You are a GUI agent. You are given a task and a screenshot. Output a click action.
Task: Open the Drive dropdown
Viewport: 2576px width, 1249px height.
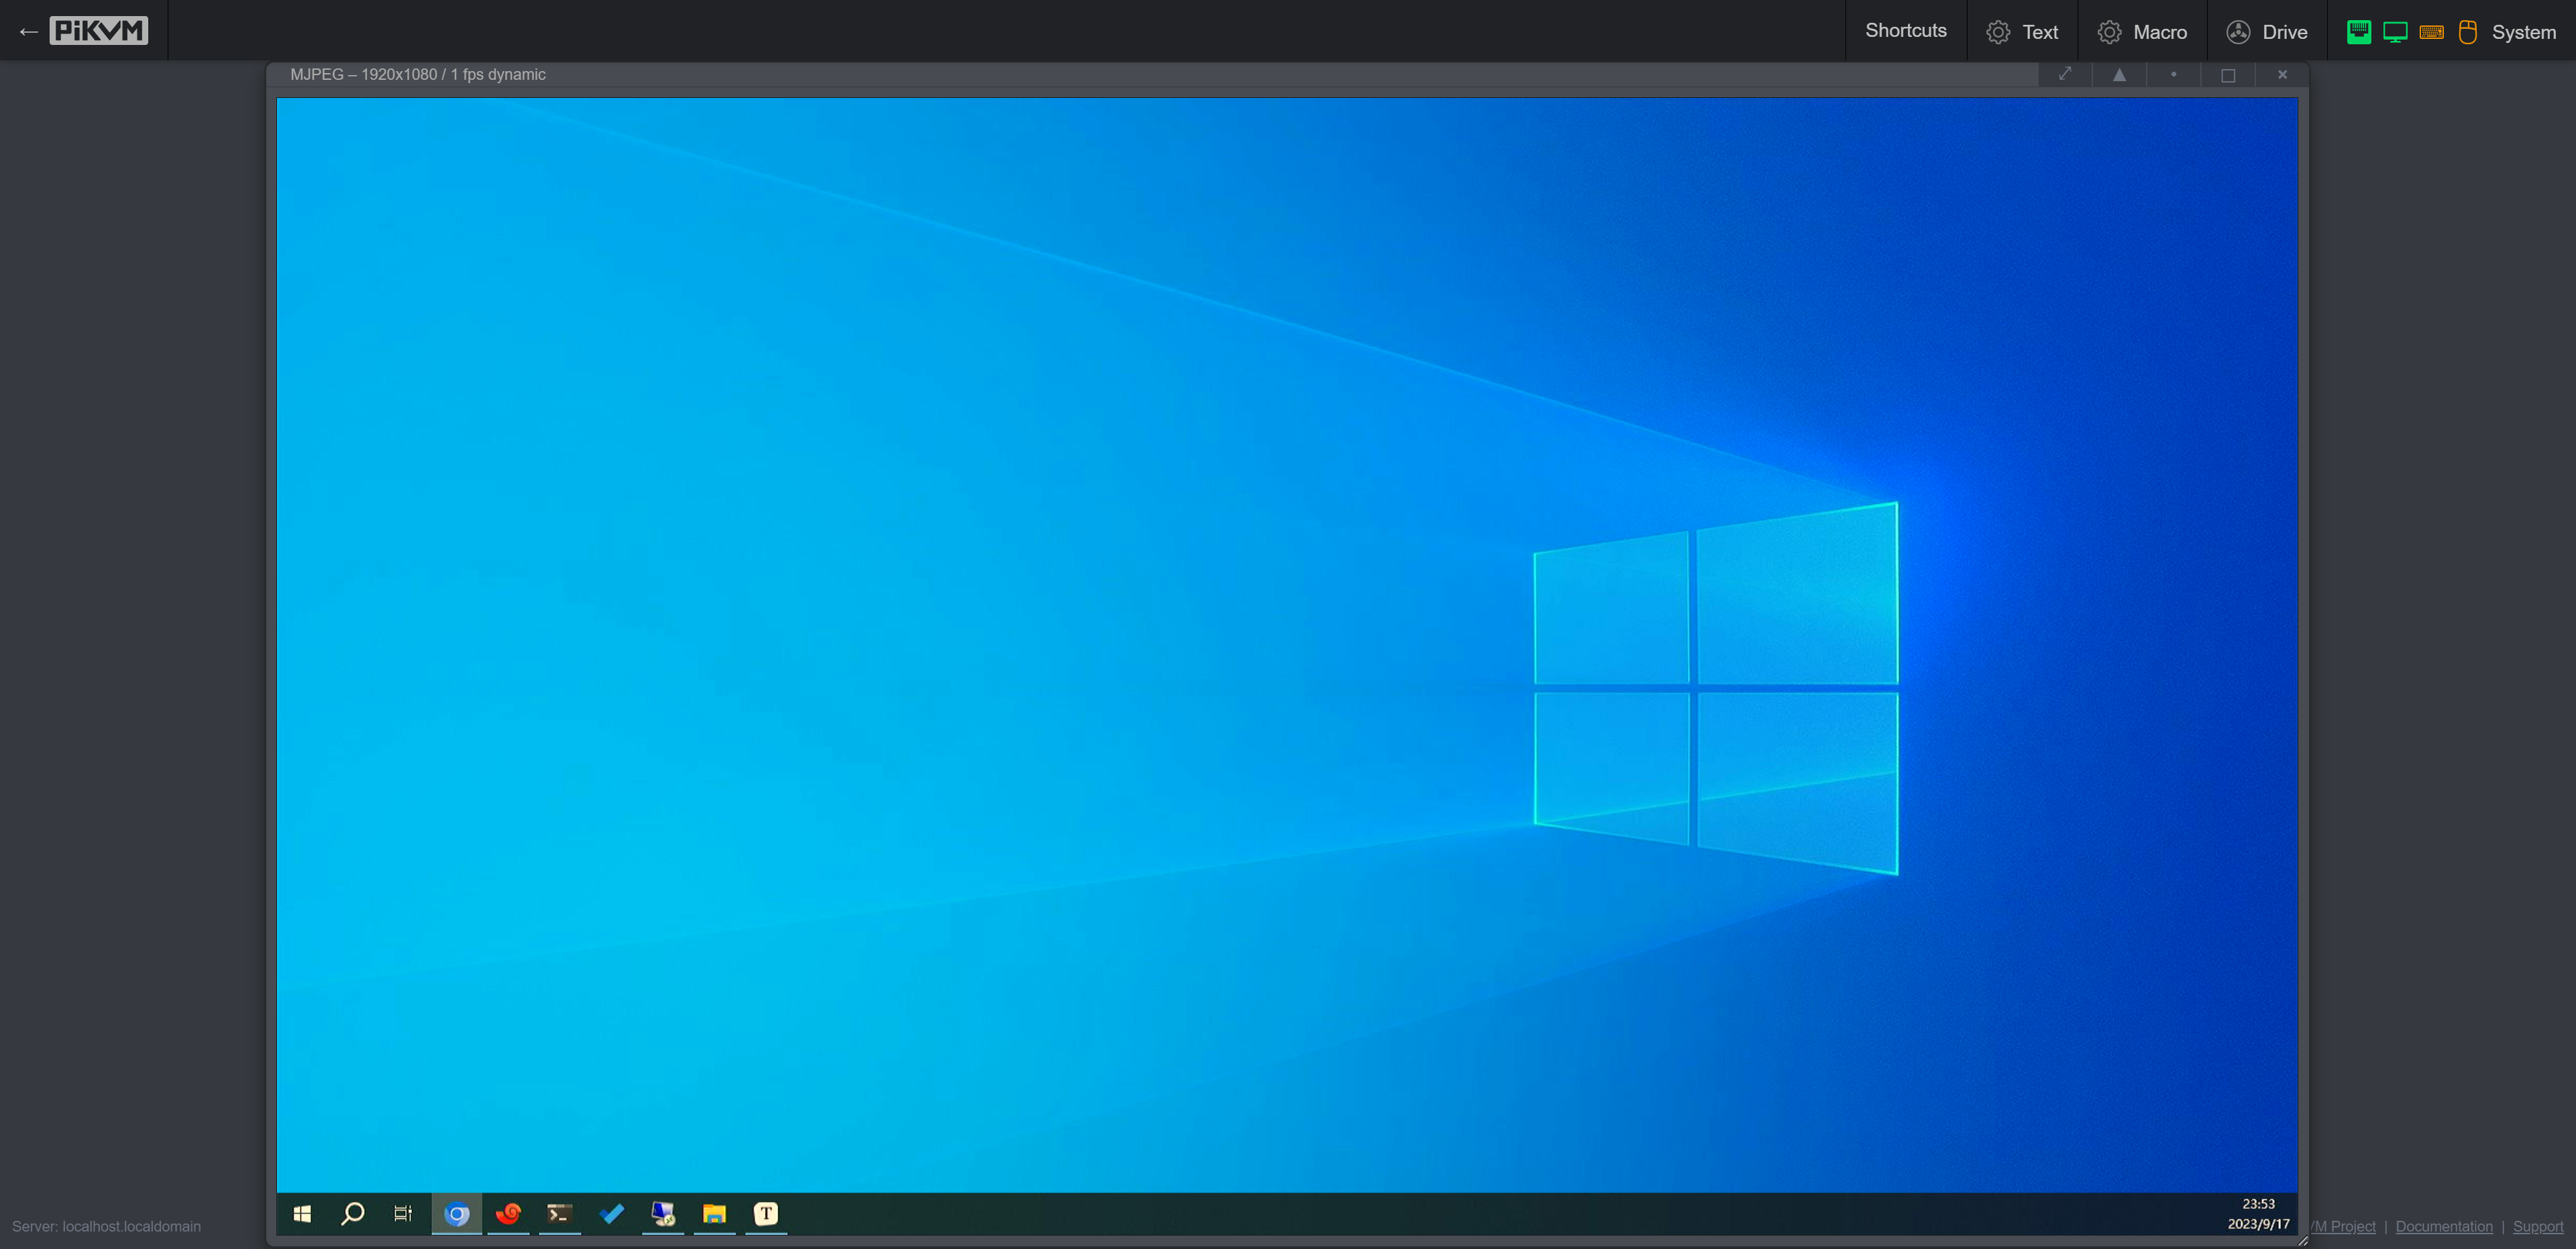point(2266,31)
